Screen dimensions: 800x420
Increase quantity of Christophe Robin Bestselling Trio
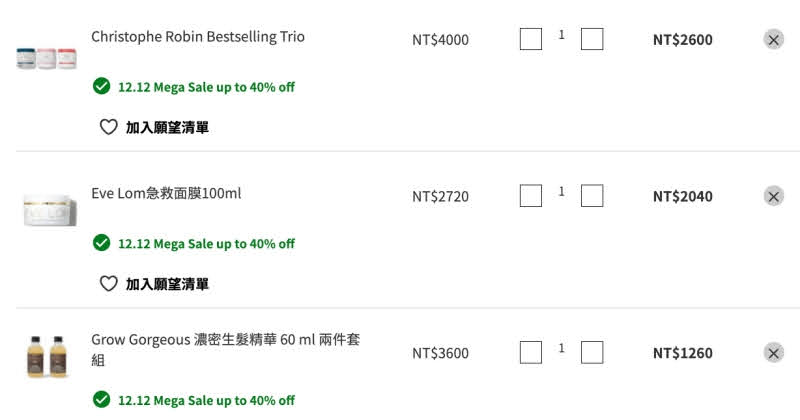pos(592,39)
